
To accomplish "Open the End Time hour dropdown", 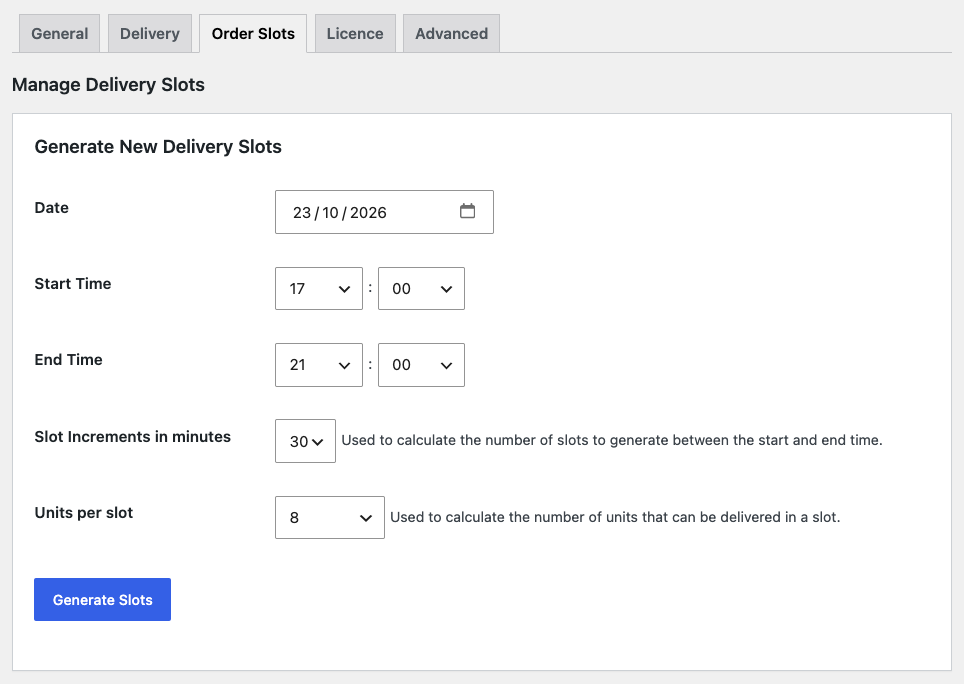I will pyautogui.click(x=318, y=365).
